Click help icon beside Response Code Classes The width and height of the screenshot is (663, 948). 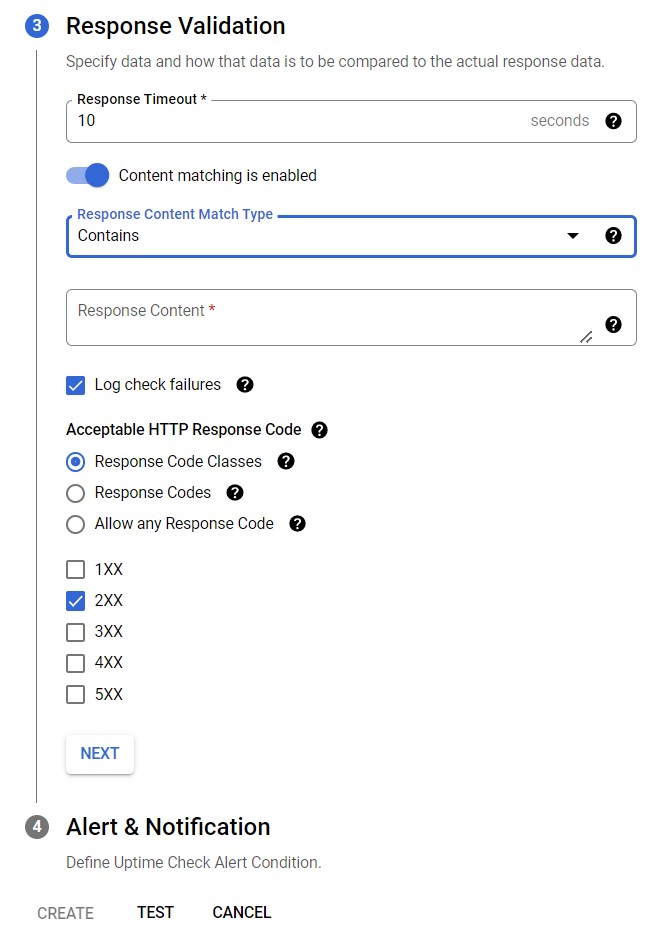click(286, 461)
